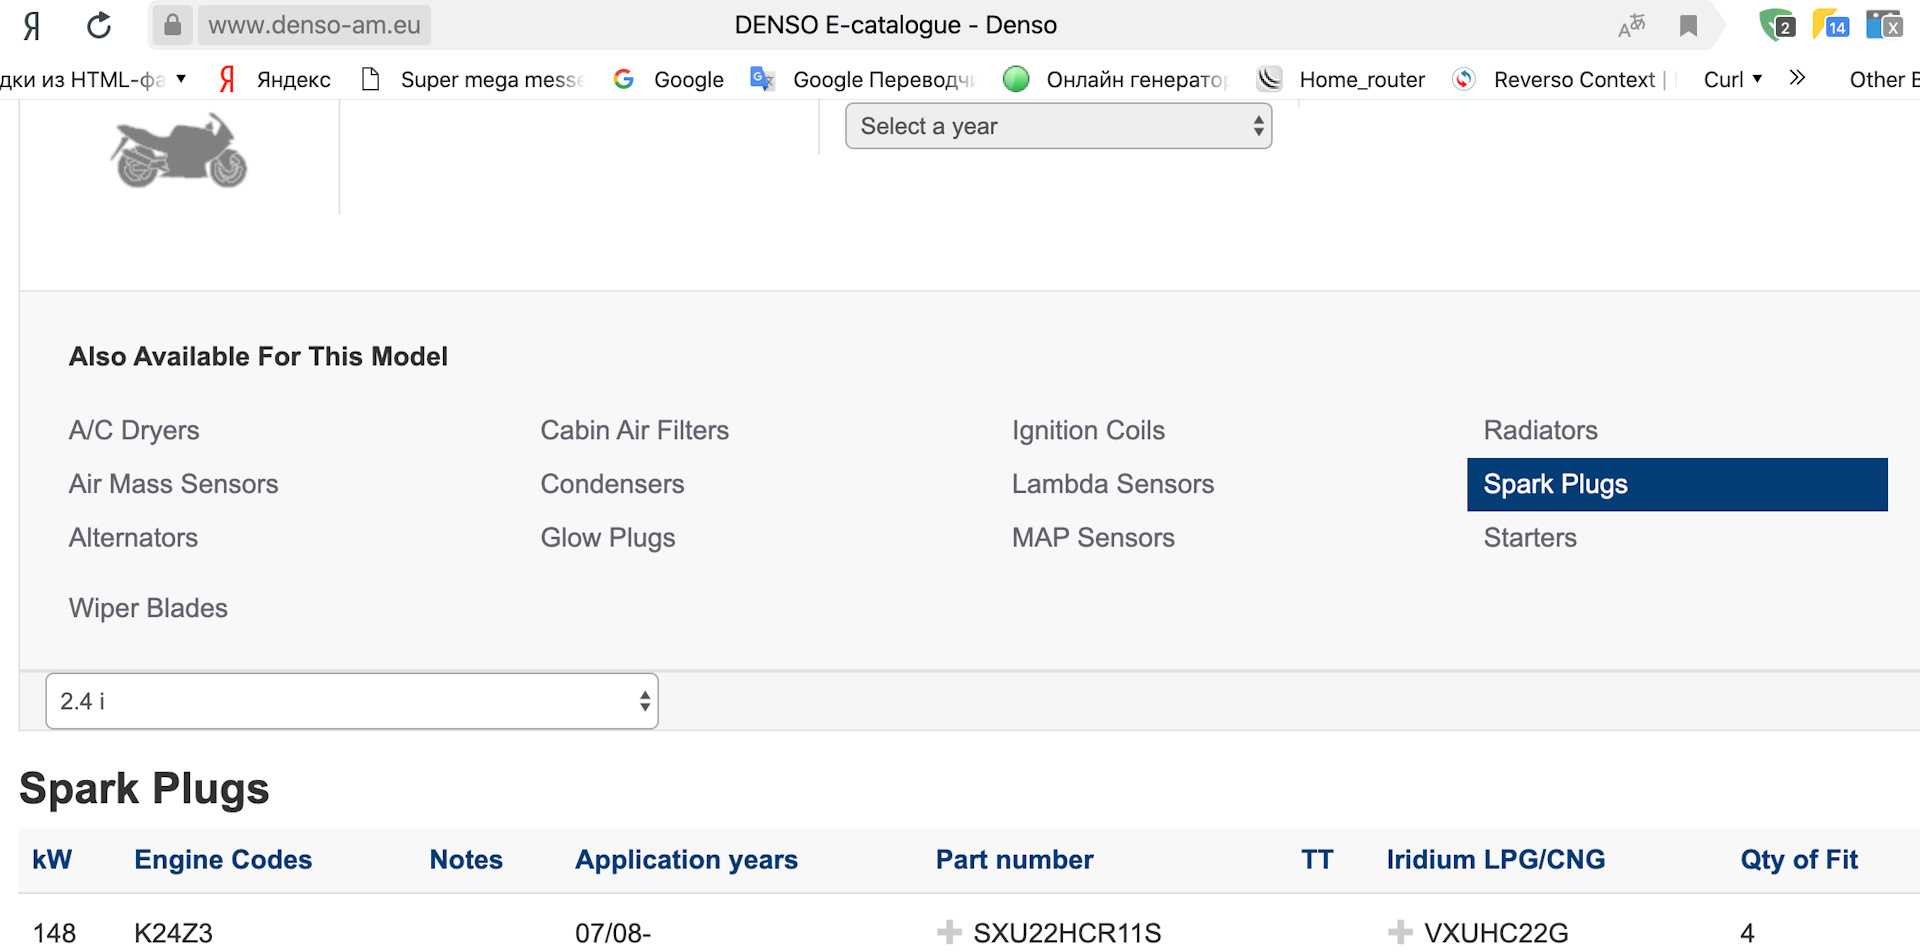Select the Cabin Air Filters category
The height and width of the screenshot is (951, 1920).
tap(635, 430)
